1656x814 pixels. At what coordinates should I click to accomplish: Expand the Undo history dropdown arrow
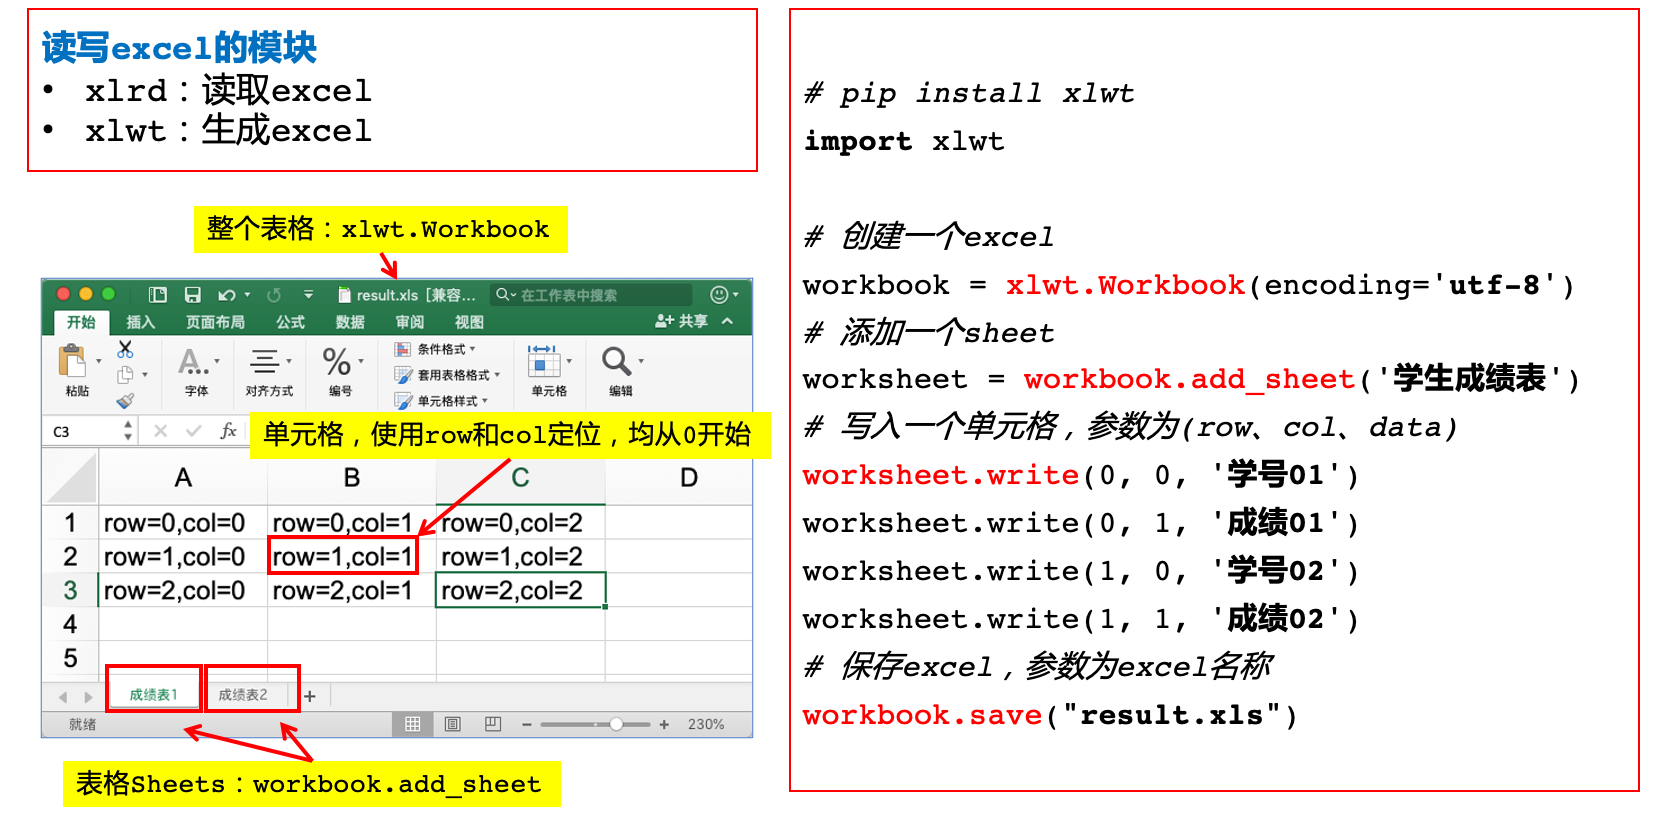point(247,295)
